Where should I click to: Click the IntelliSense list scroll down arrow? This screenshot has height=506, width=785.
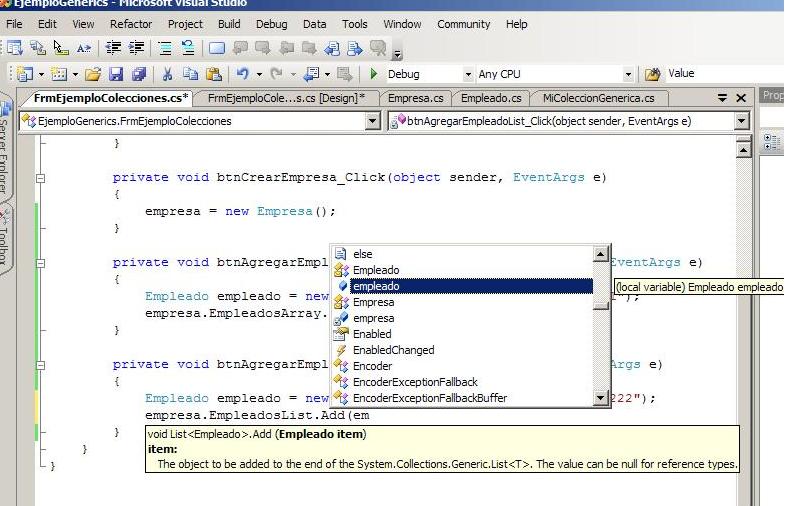[x=601, y=398]
